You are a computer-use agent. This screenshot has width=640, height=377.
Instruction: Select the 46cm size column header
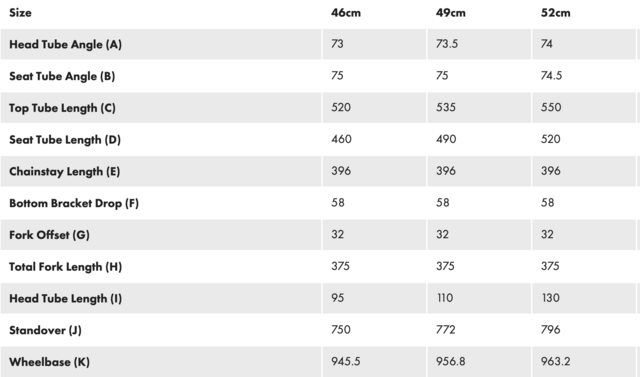[346, 13]
